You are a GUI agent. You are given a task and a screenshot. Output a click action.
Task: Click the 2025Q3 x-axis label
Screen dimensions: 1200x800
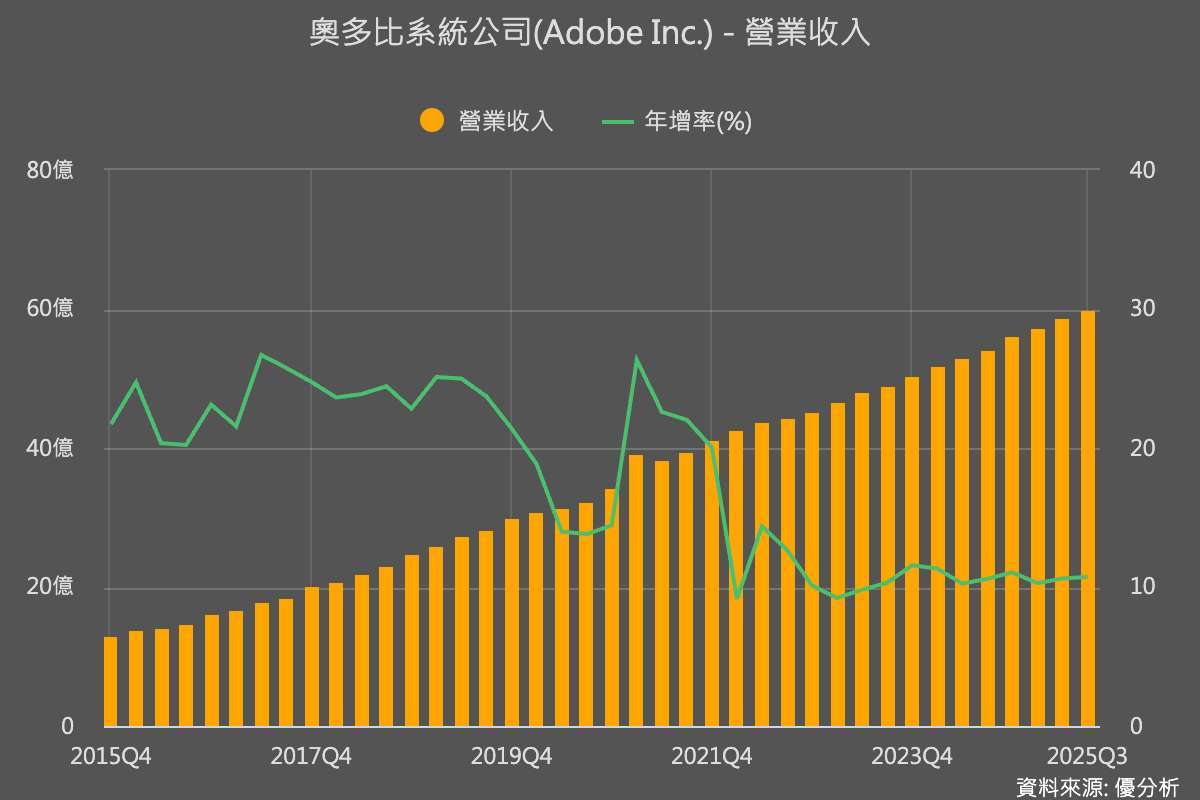pos(1086,755)
